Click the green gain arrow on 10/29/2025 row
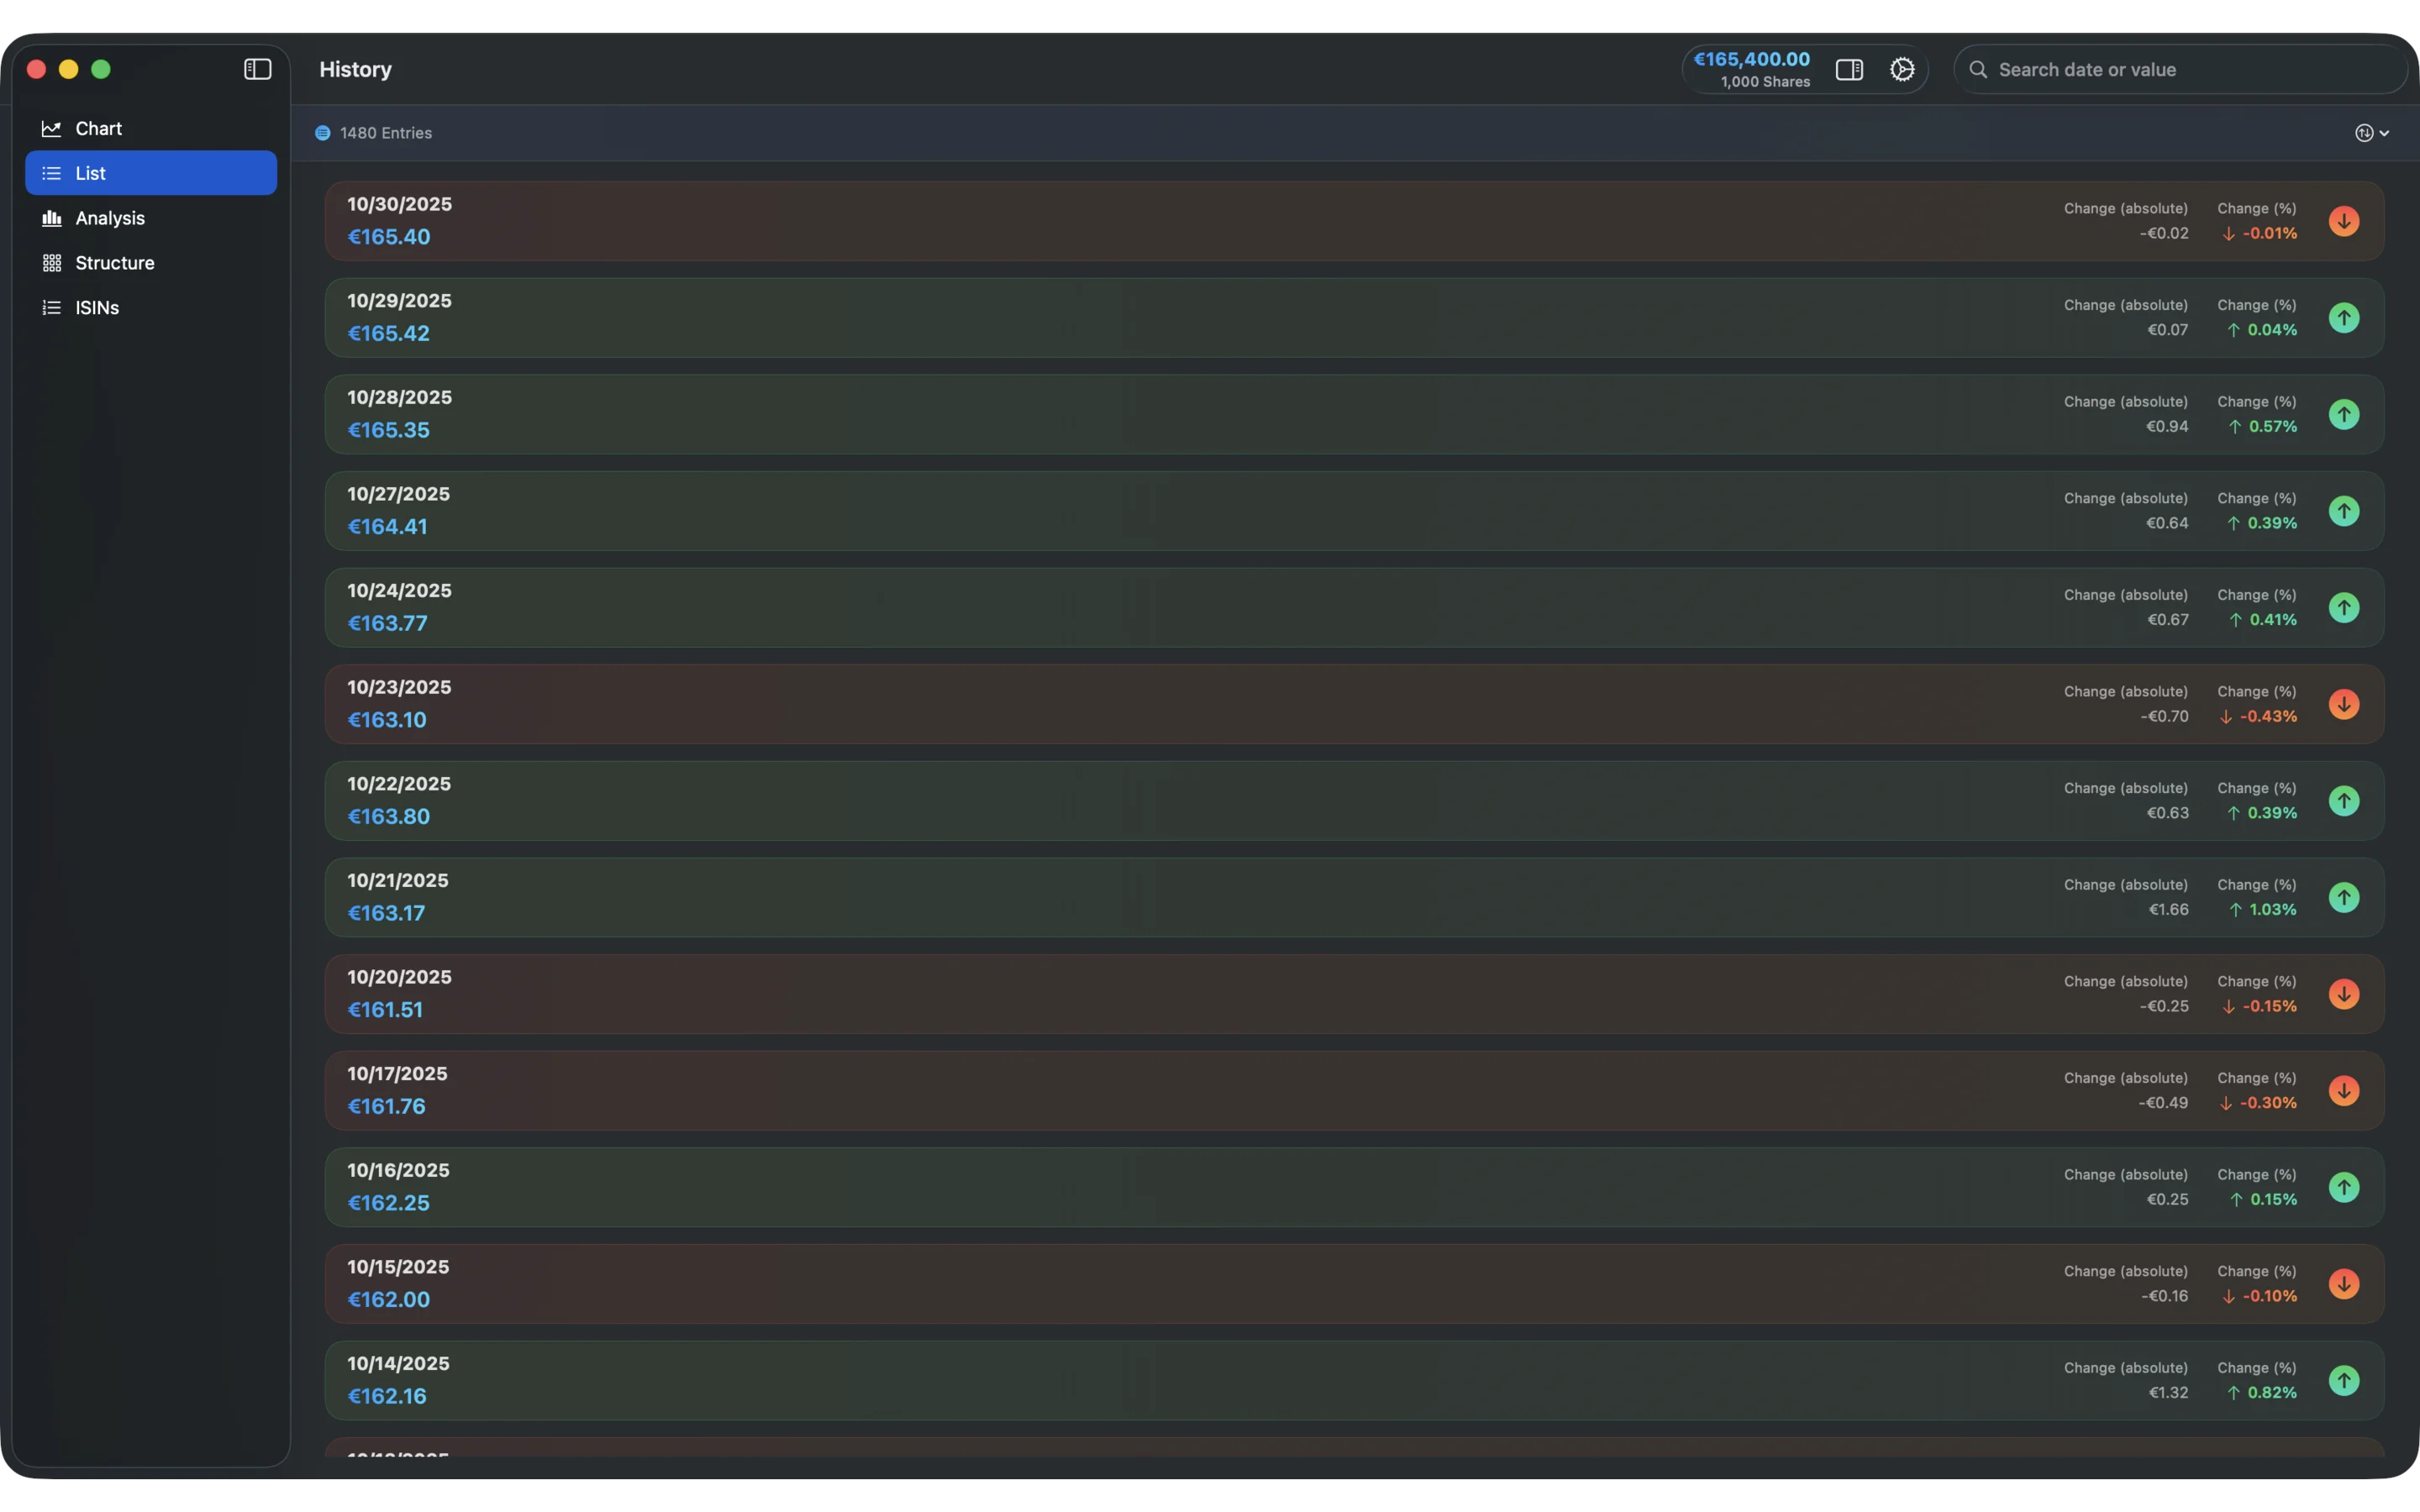This screenshot has height=1512, width=2420. [2344, 317]
